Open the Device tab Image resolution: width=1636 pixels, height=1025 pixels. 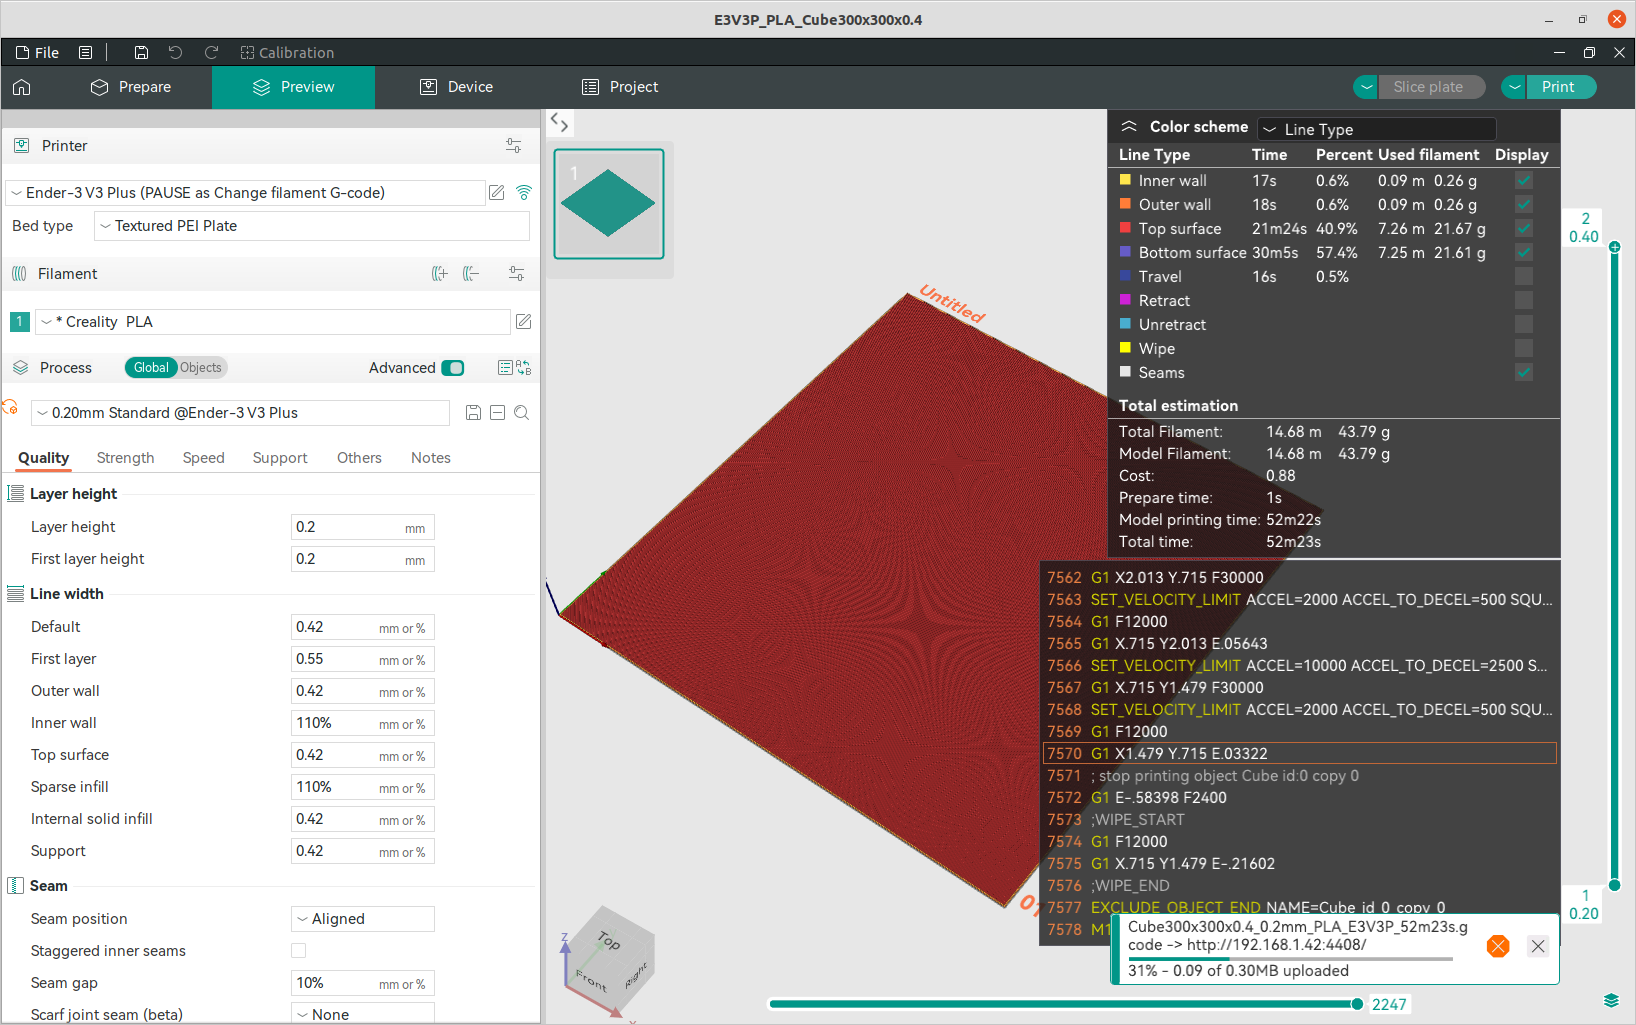(456, 87)
